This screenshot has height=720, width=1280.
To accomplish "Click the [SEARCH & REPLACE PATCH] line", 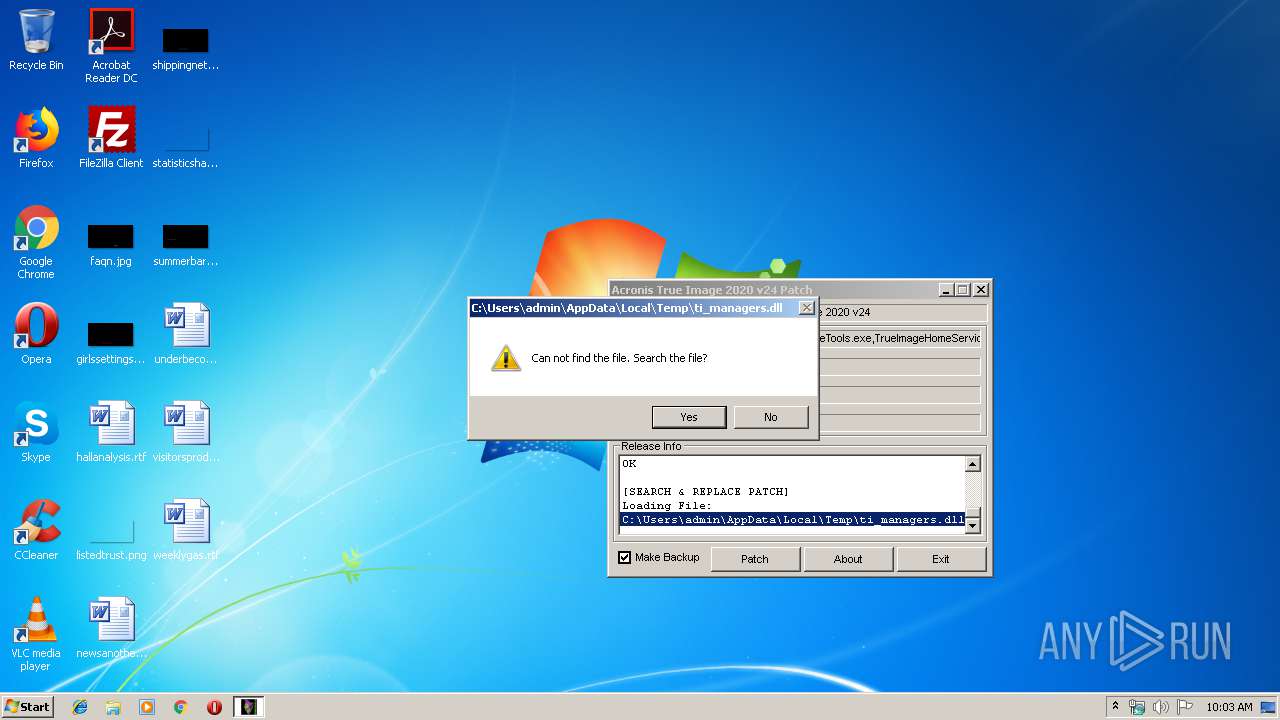I will pyautogui.click(x=705, y=492).
